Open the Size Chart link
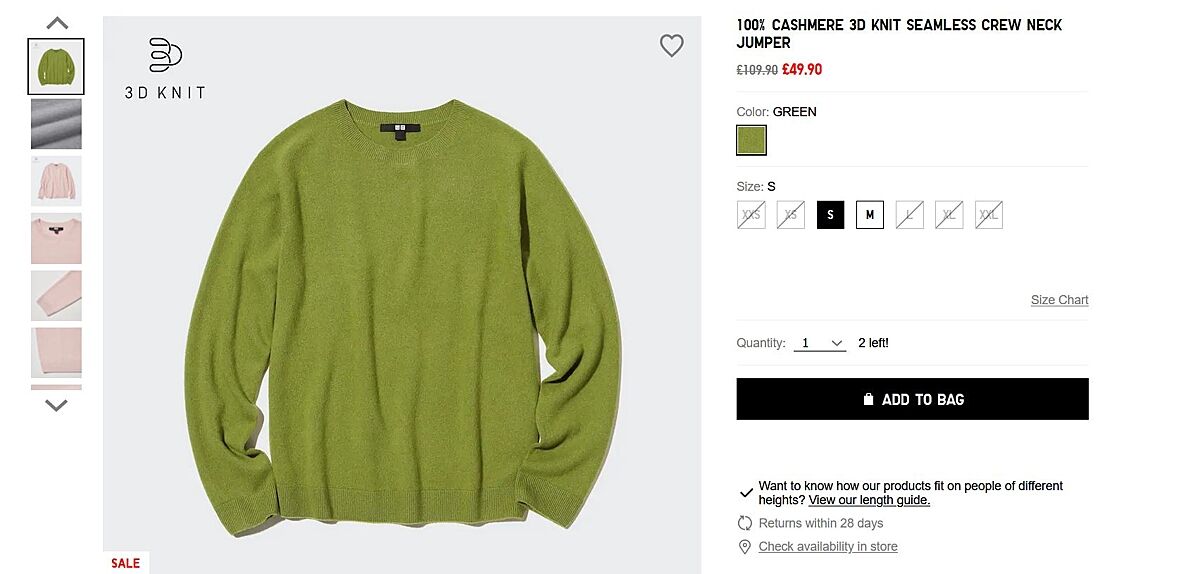Image resolution: width=1200 pixels, height=574 pixels. (1060, 300)
